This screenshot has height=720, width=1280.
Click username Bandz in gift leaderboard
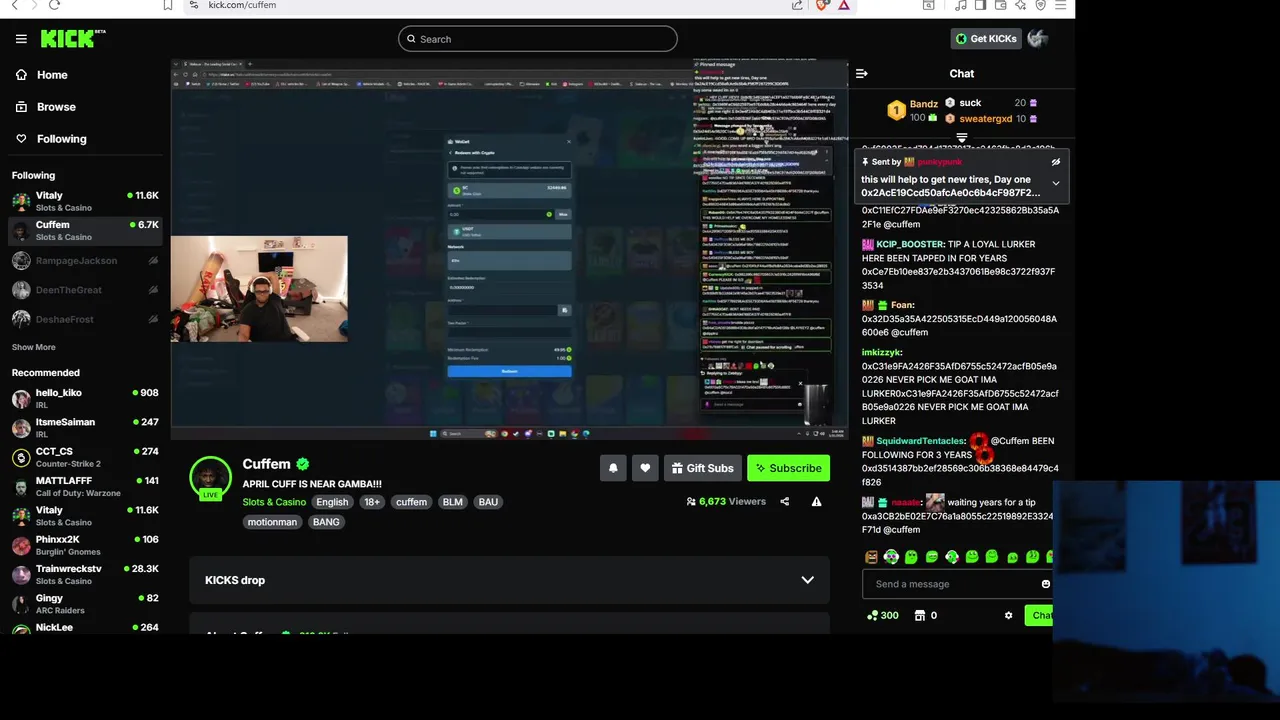(924, 104)
